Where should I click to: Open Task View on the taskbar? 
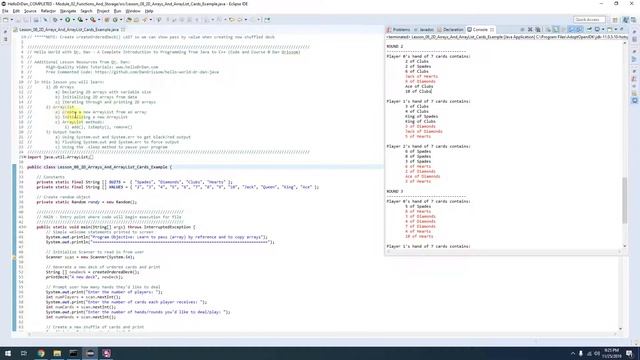(x=24, y=353)
